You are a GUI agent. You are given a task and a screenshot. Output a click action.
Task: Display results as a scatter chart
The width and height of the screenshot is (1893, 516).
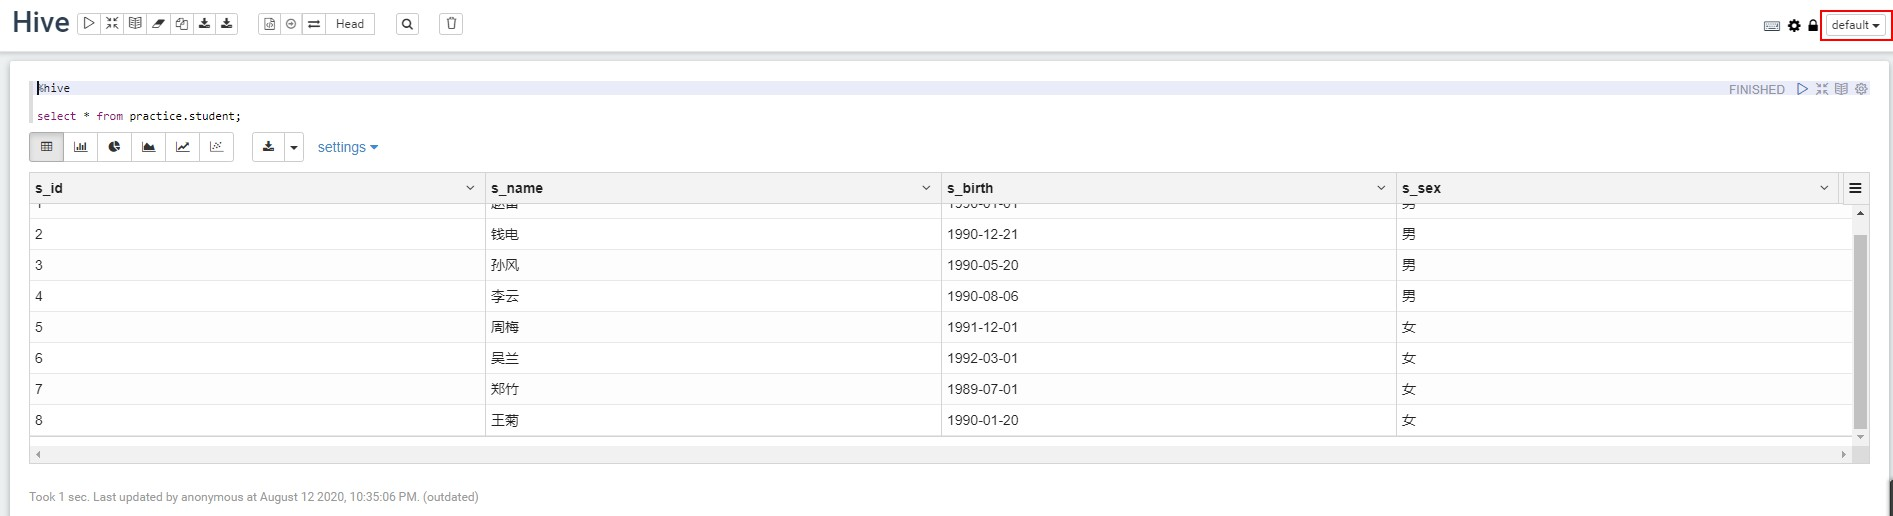pos(216,147)
